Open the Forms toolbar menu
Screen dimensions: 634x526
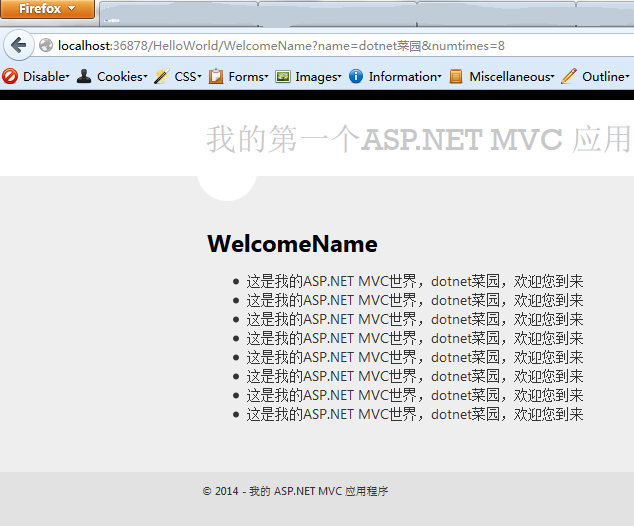(248, 77)
